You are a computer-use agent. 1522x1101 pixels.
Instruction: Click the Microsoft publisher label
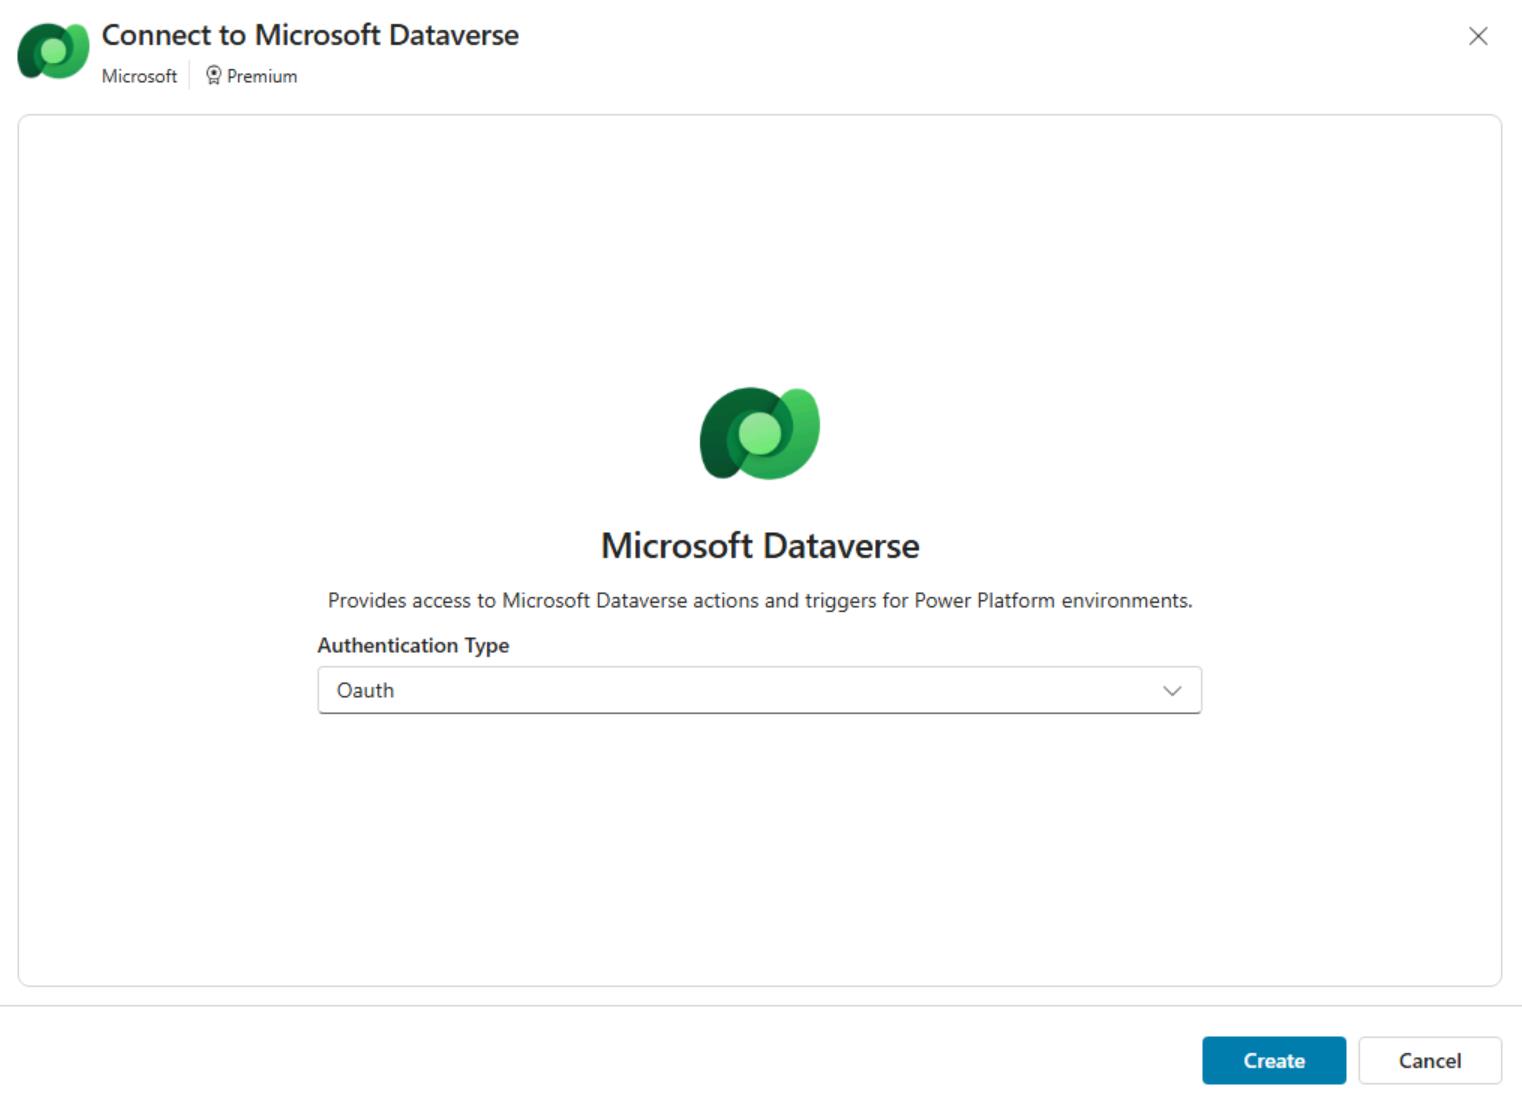(139, 76)
